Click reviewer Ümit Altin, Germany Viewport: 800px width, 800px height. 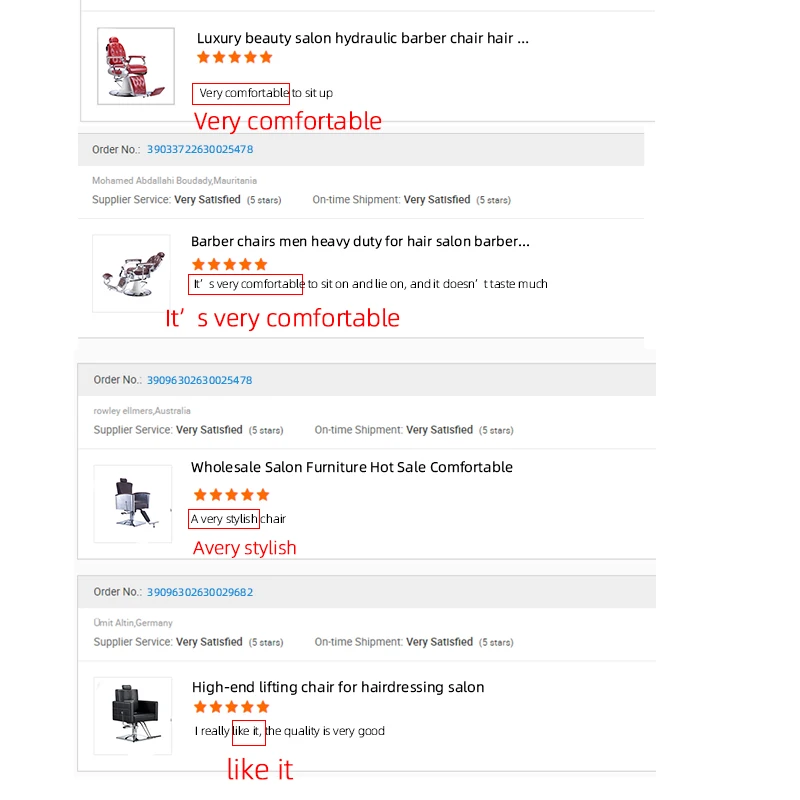click(133, 623)
